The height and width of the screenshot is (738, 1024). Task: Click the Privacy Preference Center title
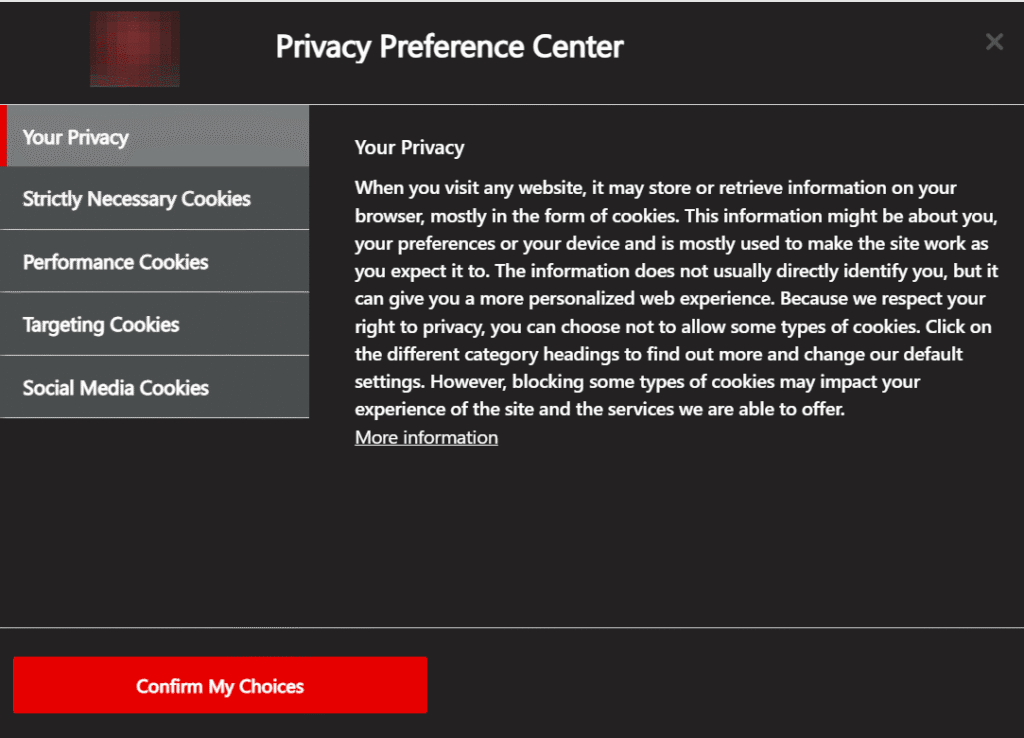[449, 47]
